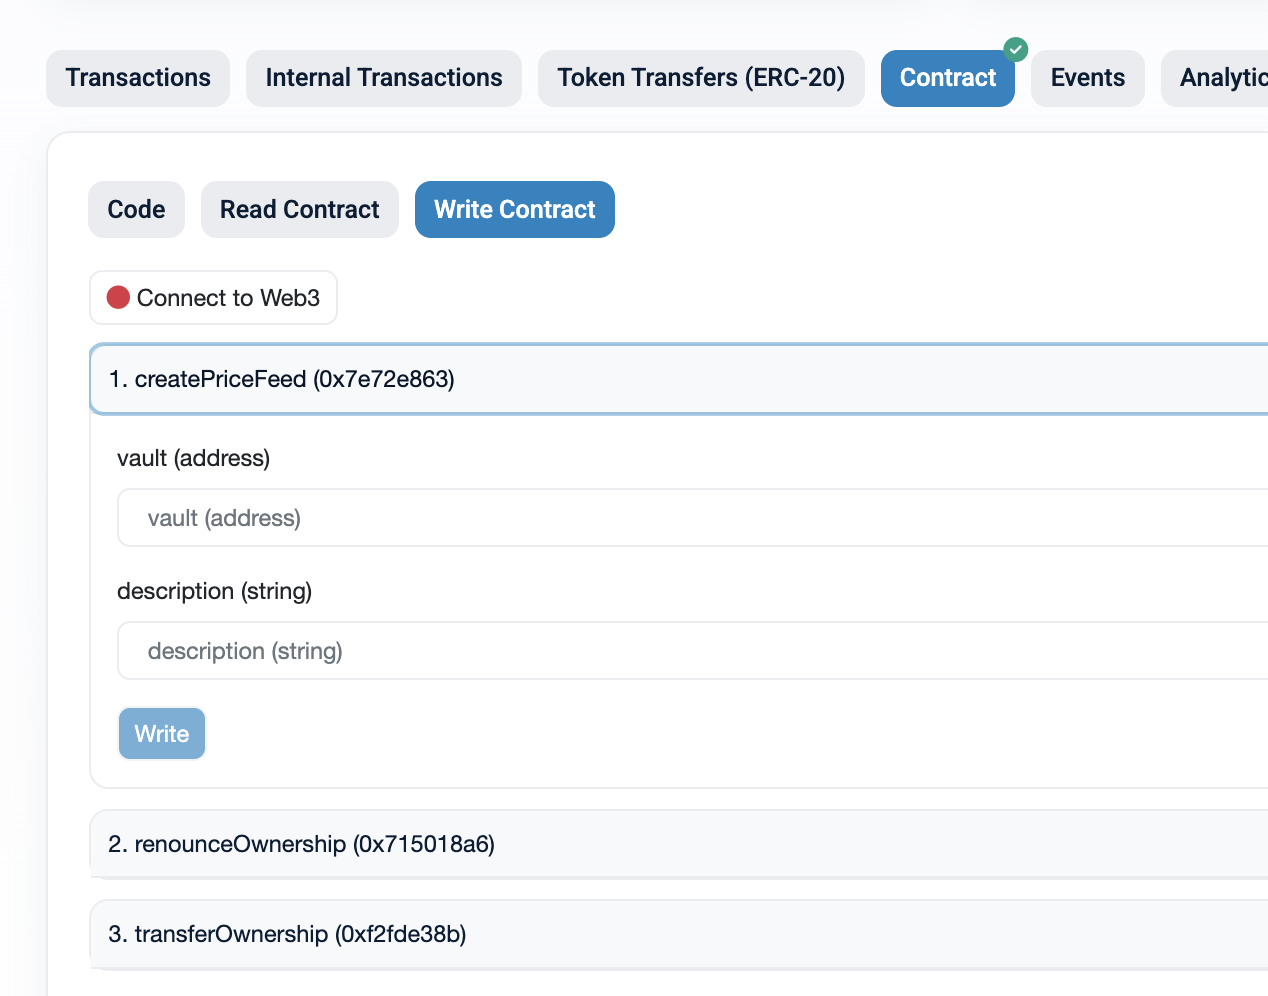Select the Contract tab
Image resolution: width=1268 pixels, height=996 pixels.
coord(947,78)
